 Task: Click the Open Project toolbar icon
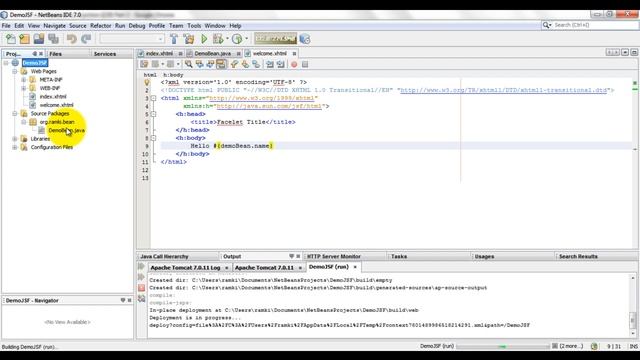[39, 39]
